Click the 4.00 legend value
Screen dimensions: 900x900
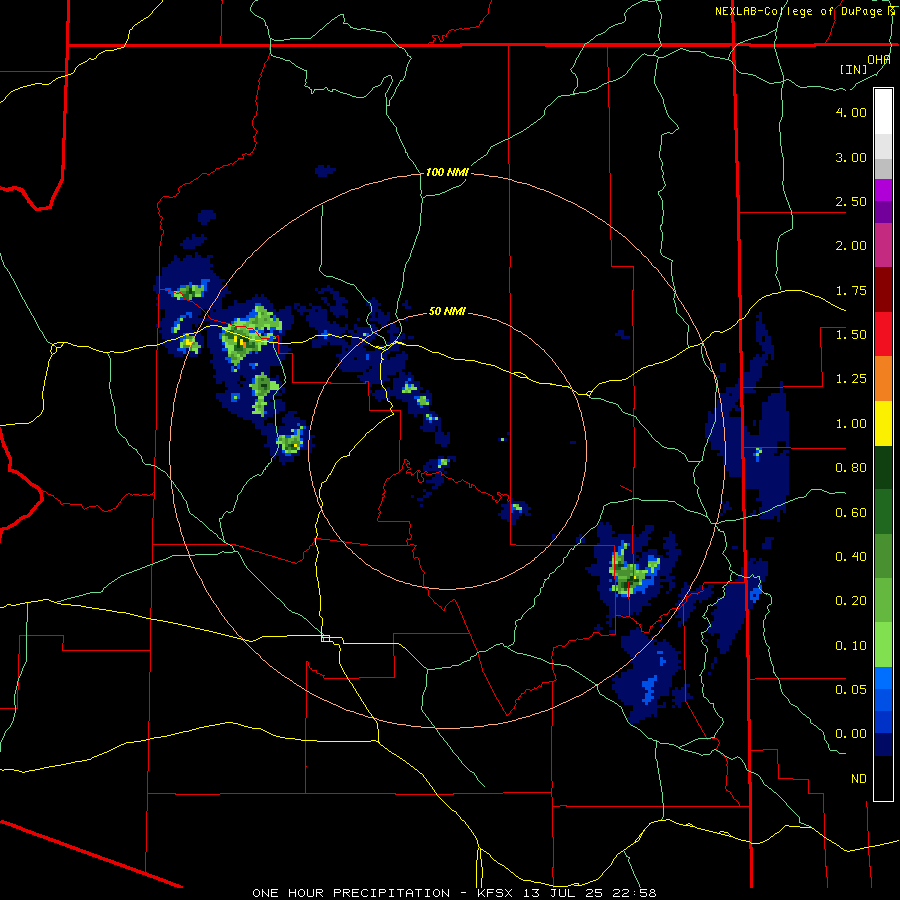tap(851, 112)
